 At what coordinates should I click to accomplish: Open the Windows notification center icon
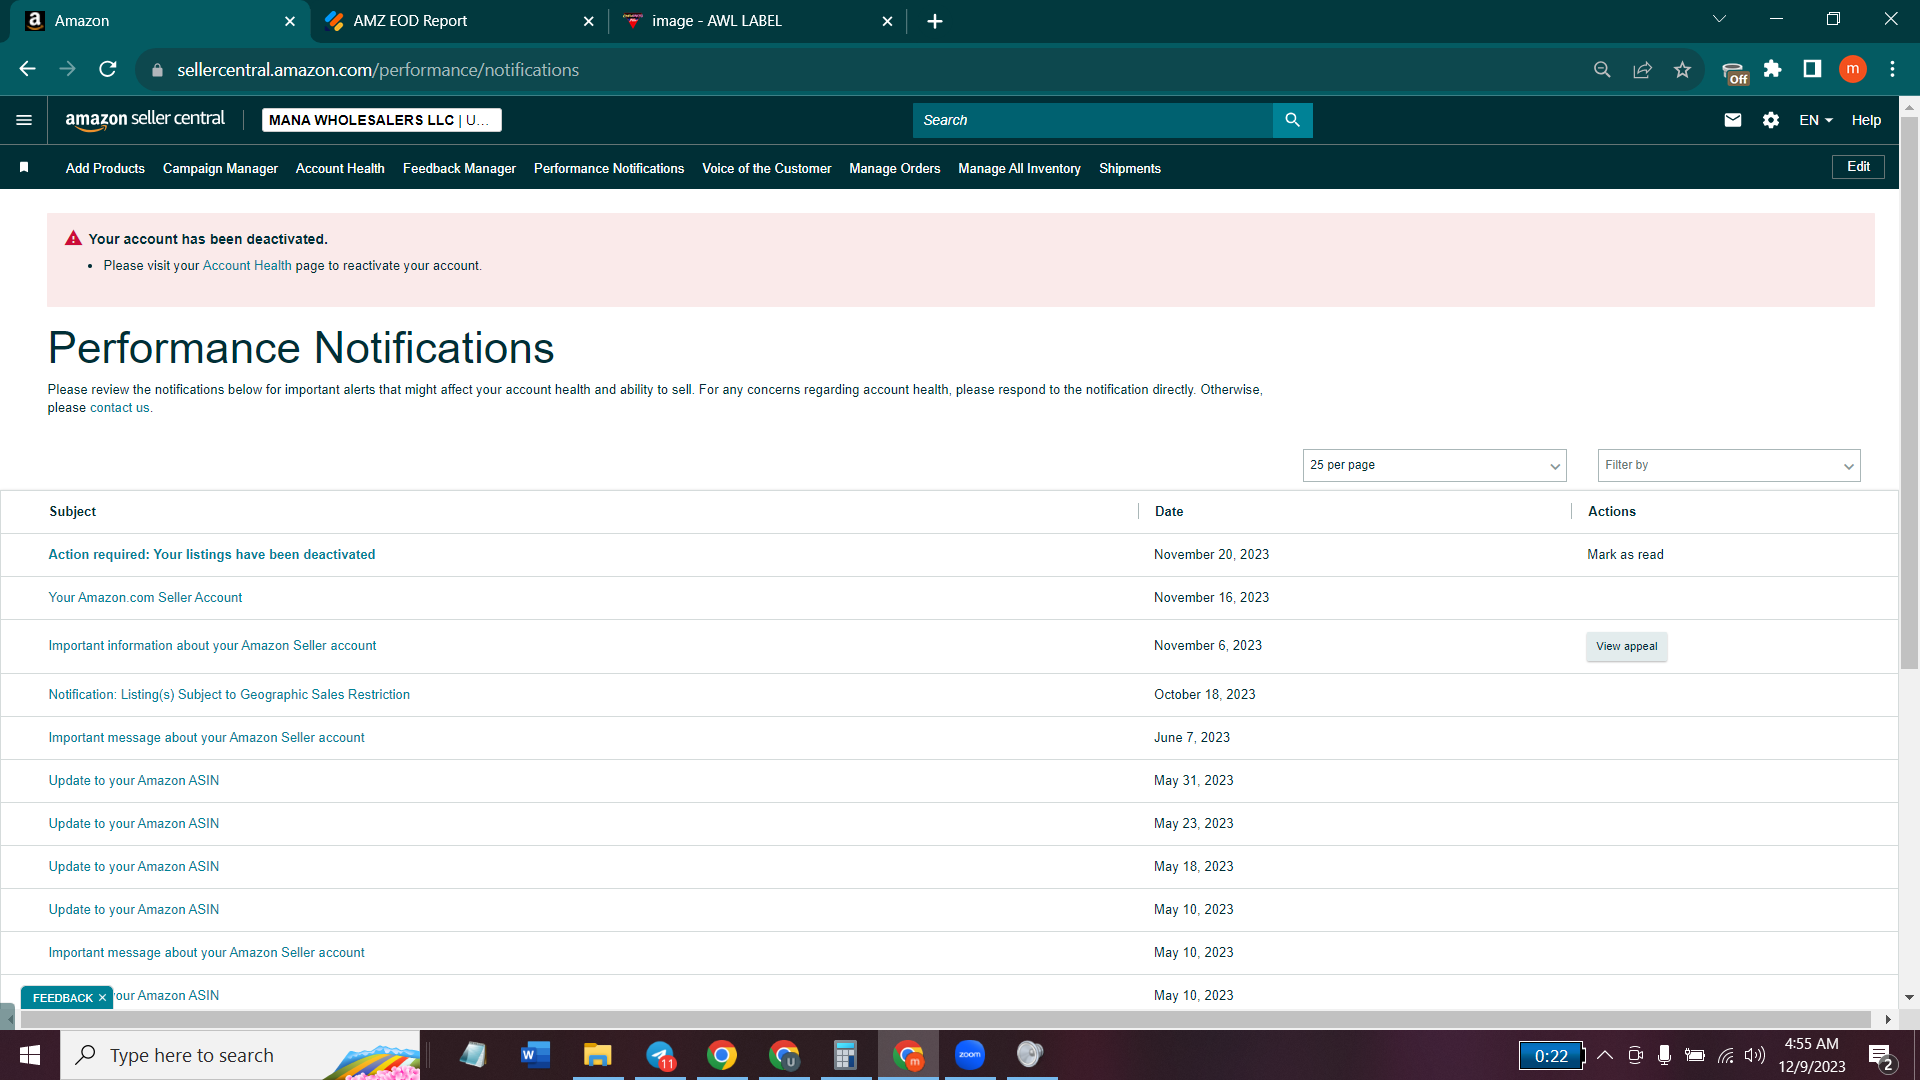coord(1880,1055)
